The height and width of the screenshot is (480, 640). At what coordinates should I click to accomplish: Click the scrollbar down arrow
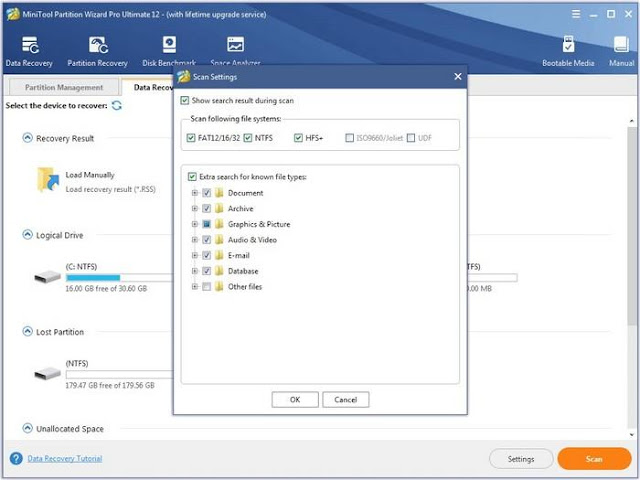coord(632,435)
